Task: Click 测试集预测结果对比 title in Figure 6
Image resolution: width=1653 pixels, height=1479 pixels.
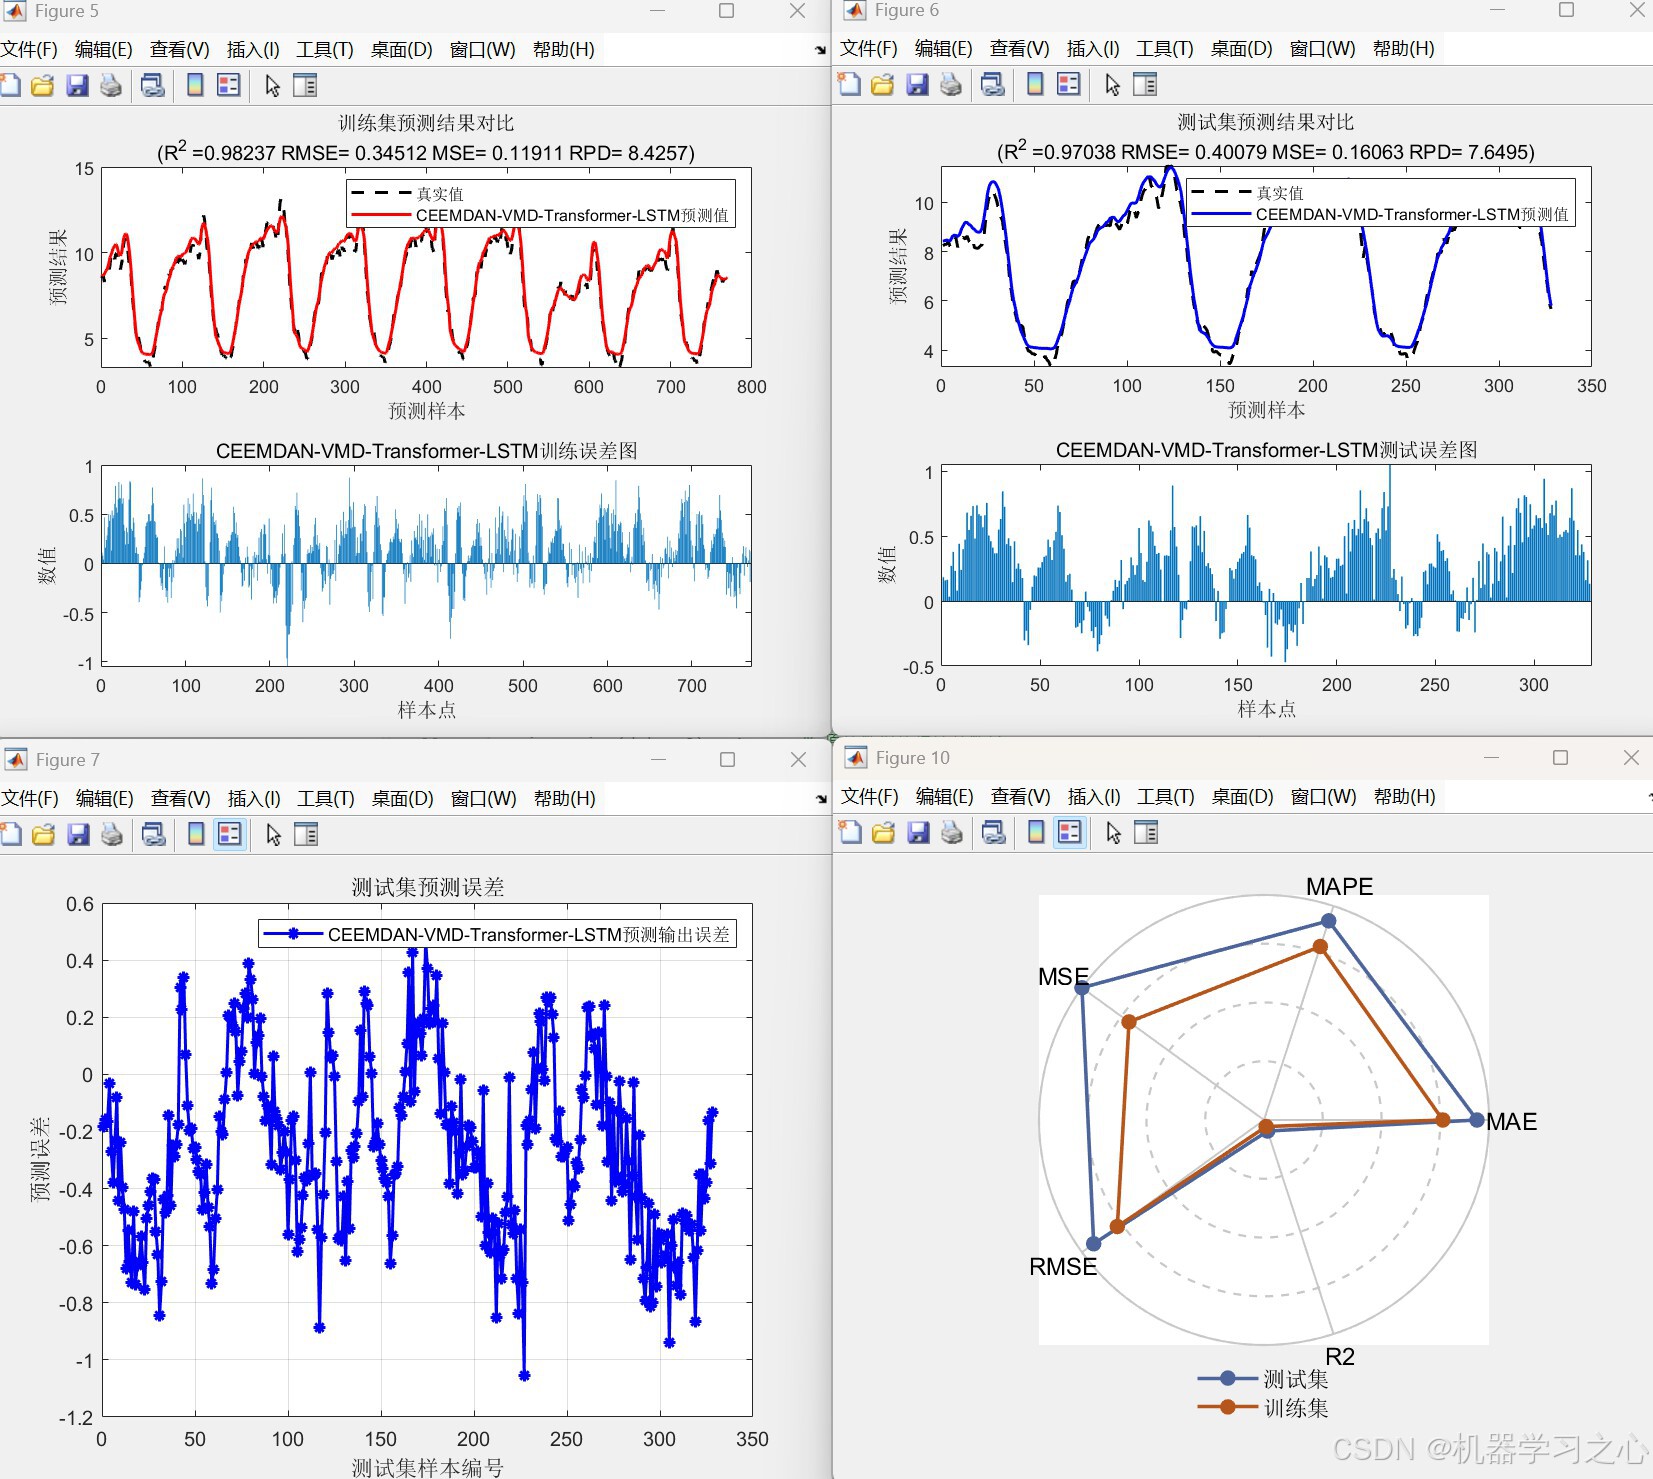Action: click(1266, 122)
